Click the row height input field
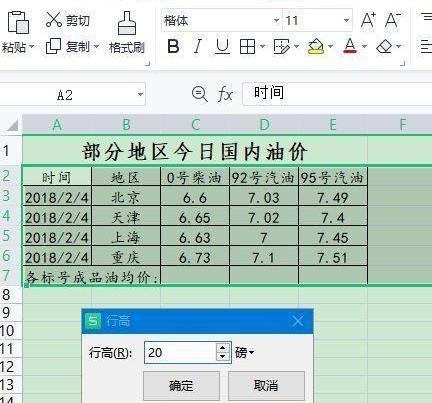 pos(180,352)
